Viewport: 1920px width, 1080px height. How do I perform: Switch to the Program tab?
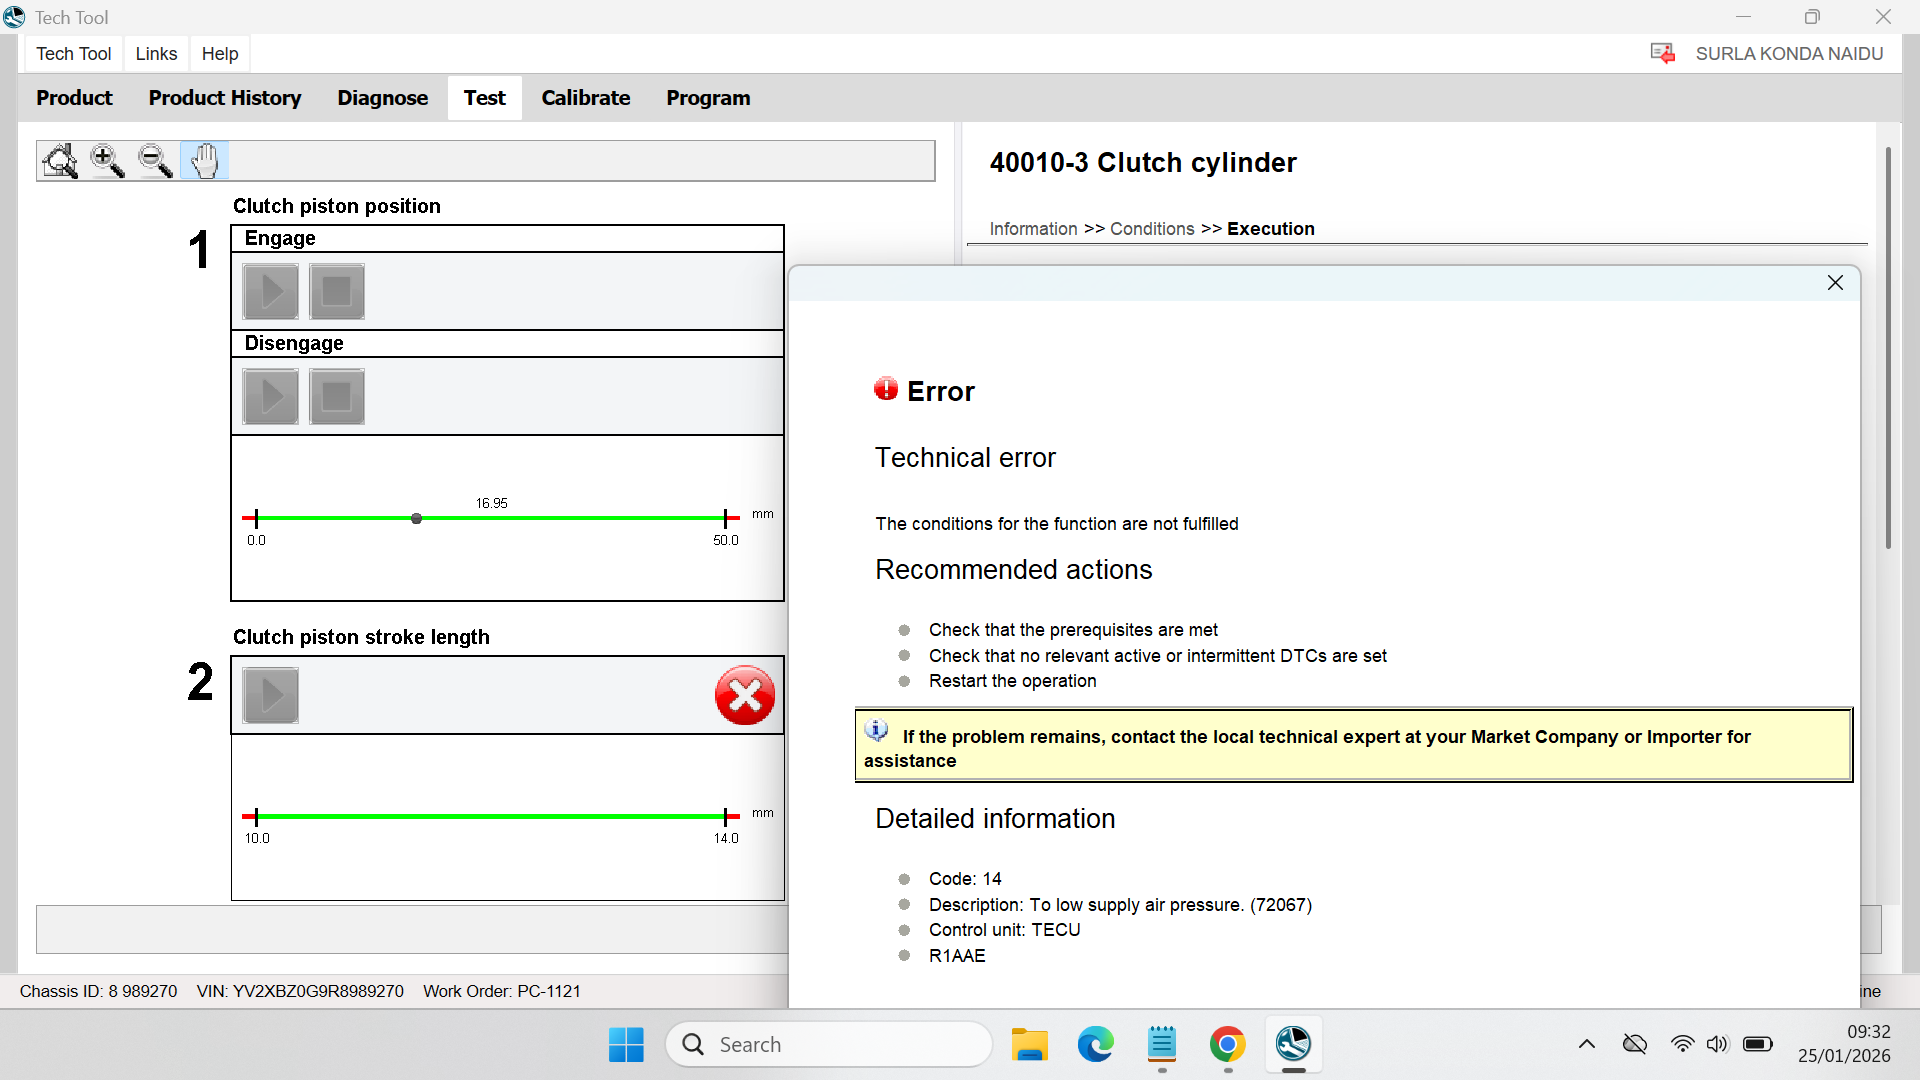click(x=708, y=98)
